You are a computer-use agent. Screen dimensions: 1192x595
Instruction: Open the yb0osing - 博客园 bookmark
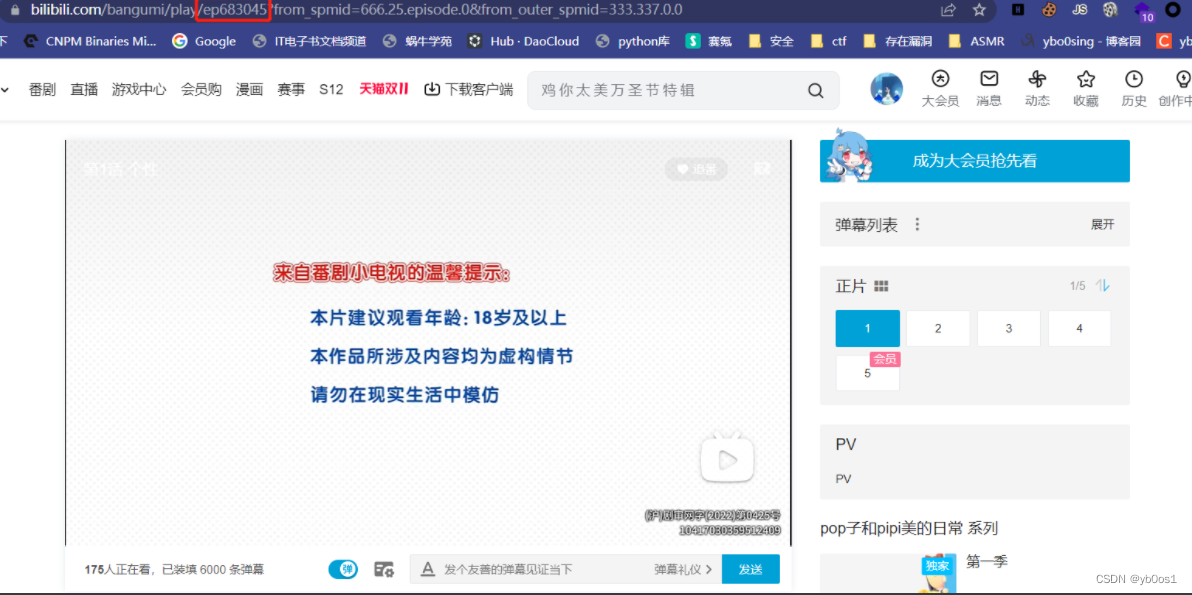coord(1081,41)
